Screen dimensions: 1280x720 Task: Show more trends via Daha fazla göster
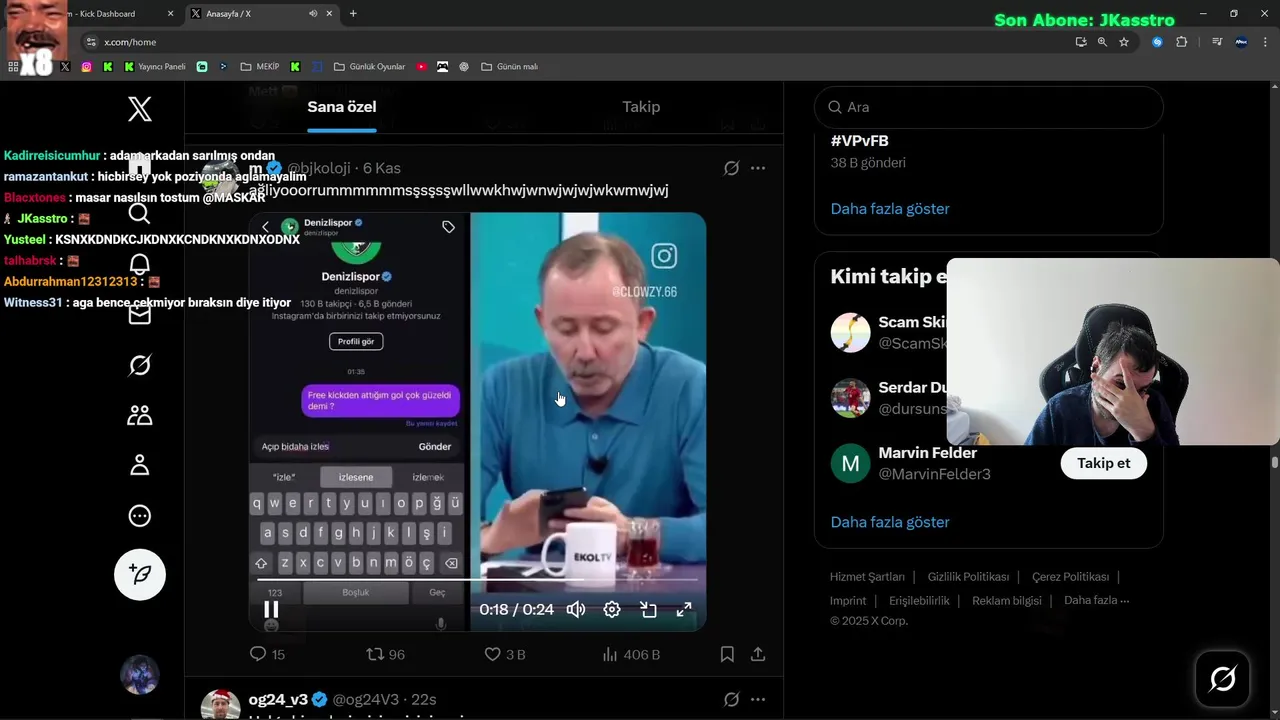(890, 209)
